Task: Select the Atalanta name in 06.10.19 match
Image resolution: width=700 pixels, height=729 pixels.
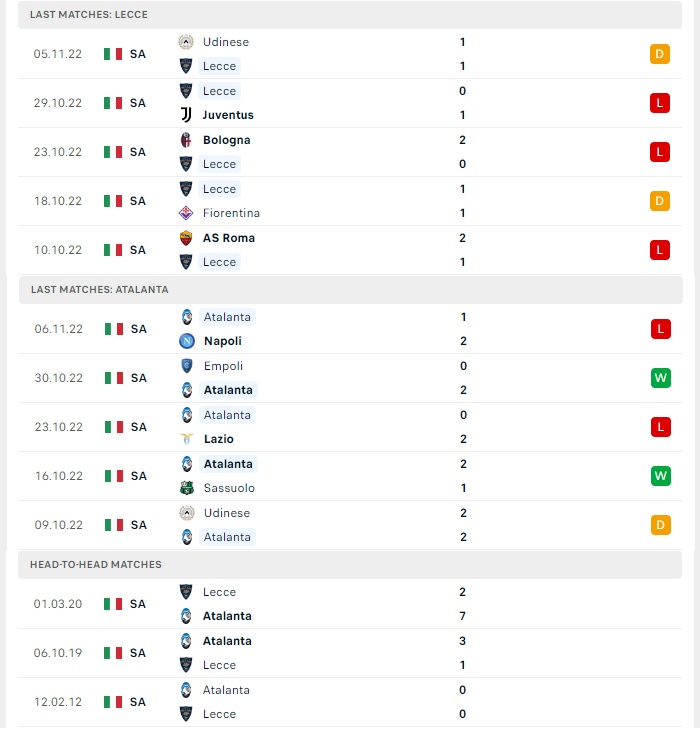Action: tap(227, 641)
